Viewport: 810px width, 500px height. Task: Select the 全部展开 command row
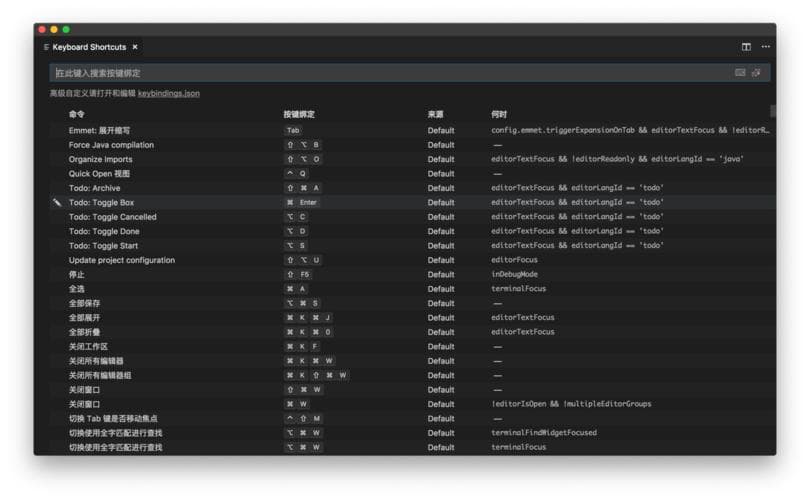point(412,318)
